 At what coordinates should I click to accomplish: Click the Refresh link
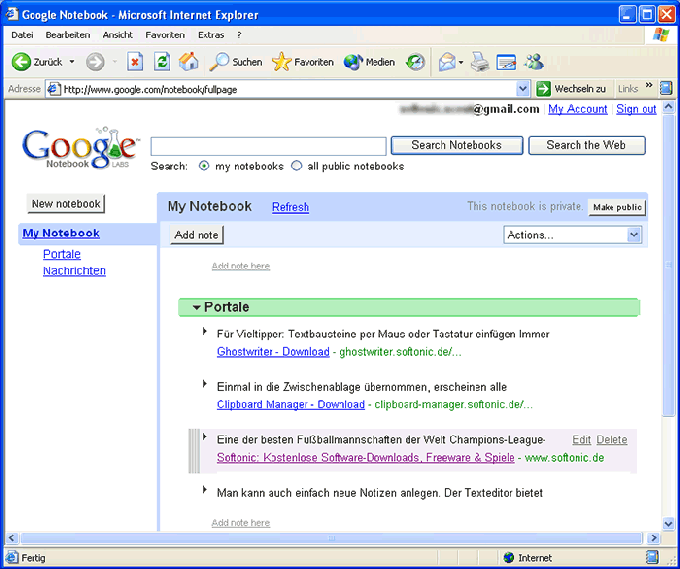[x=291, y=207]
